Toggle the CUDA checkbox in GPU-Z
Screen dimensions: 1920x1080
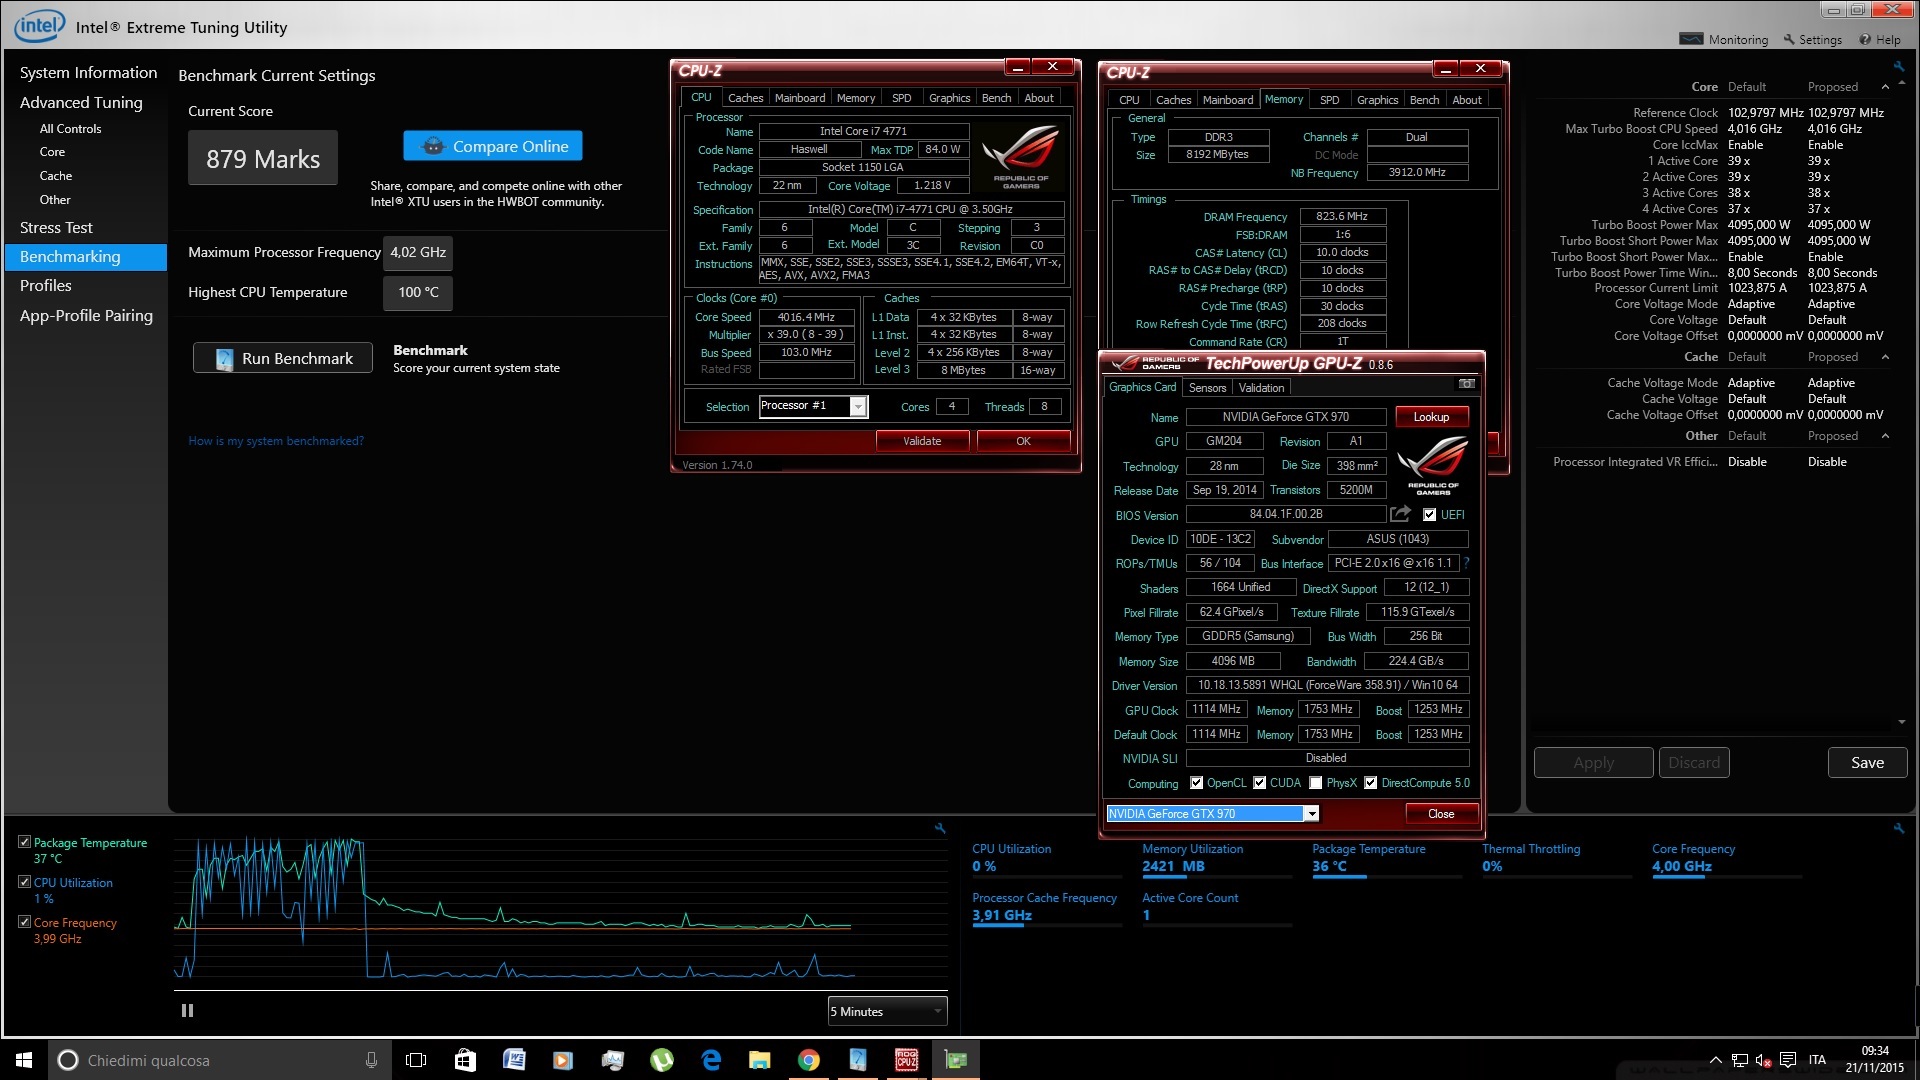[x=1259, y=783]
